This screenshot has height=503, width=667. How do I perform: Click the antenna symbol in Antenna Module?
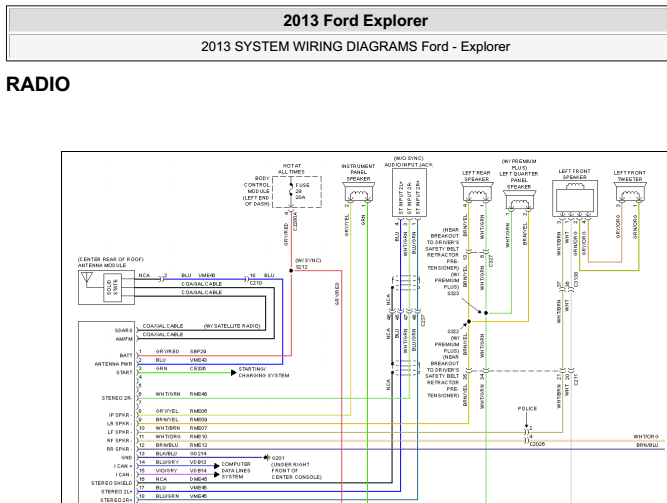[87, 279]
